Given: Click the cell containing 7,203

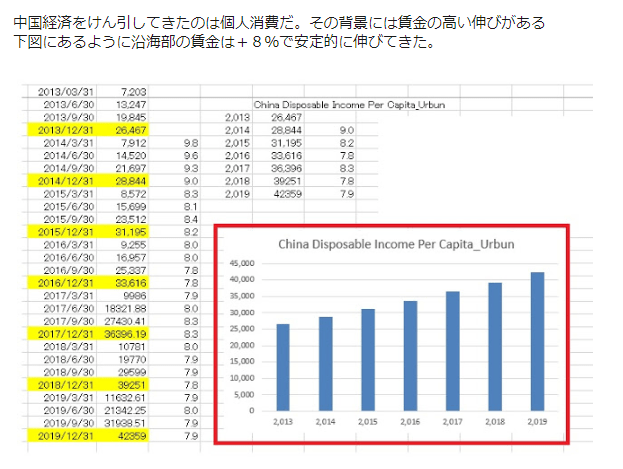Looking at the screenshot, I should pos(132,91).
